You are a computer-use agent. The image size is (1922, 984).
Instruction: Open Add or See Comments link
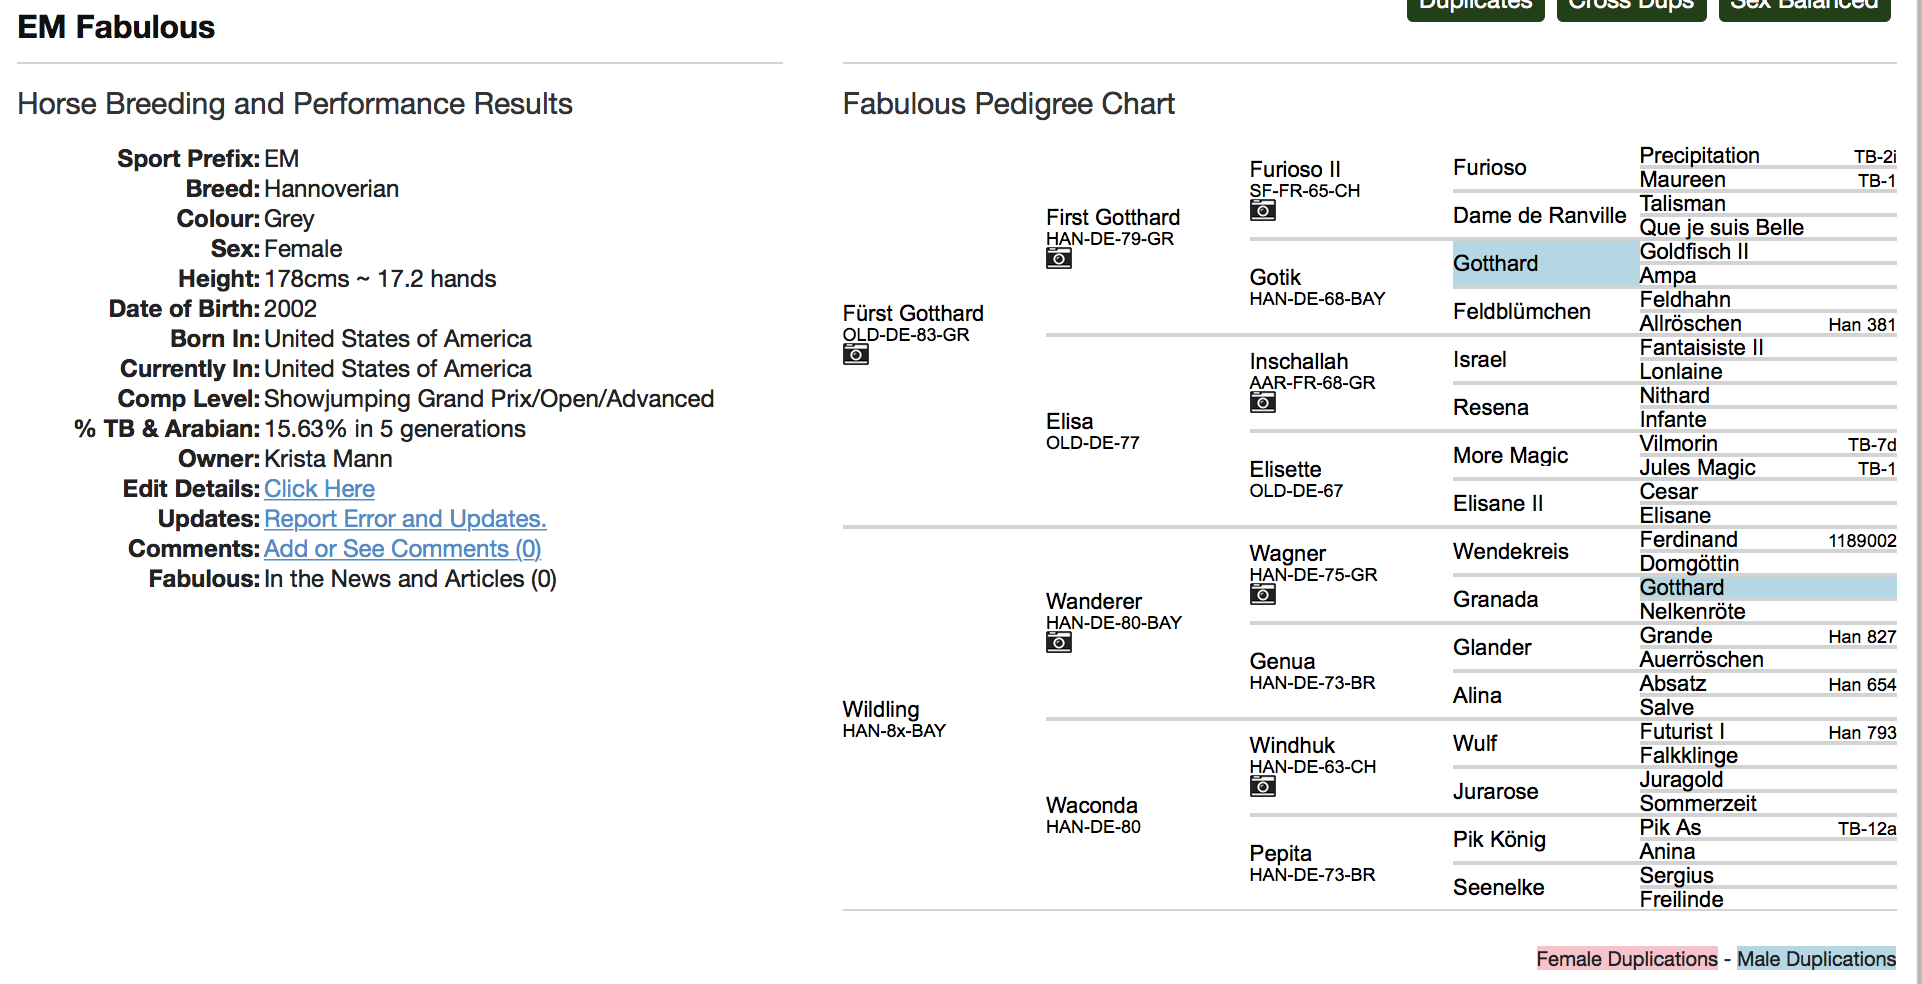click(x=402, y=549)
